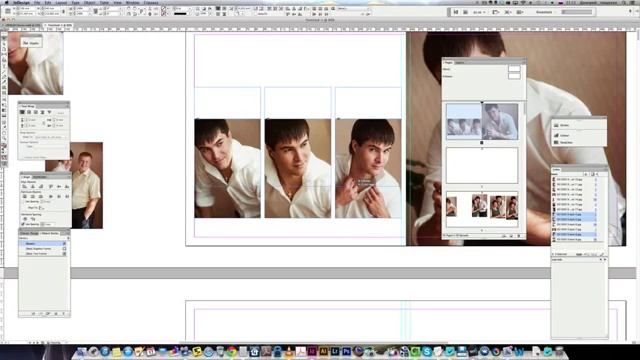Click trash icon at bottom of Pages panel

pyautogui.click(x=519, y=236)
